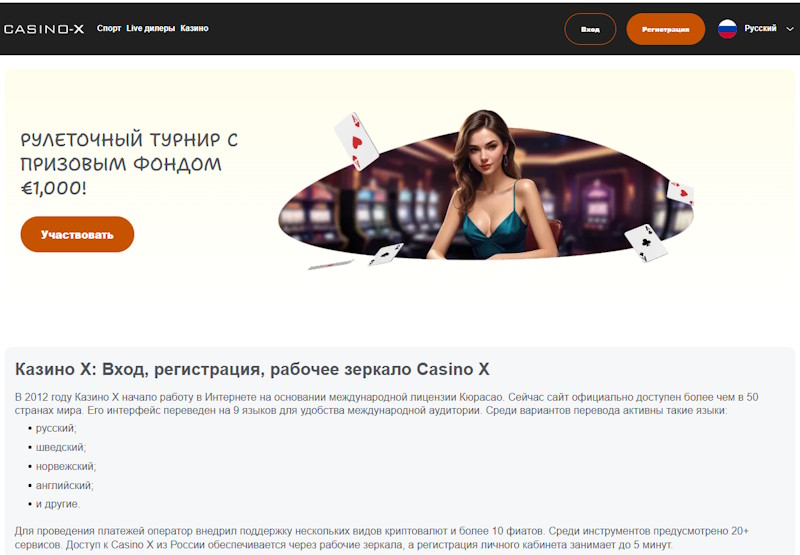Click the Казино X article heading
The width and height of the screenshot is (800, 555).
click(252, 369)
